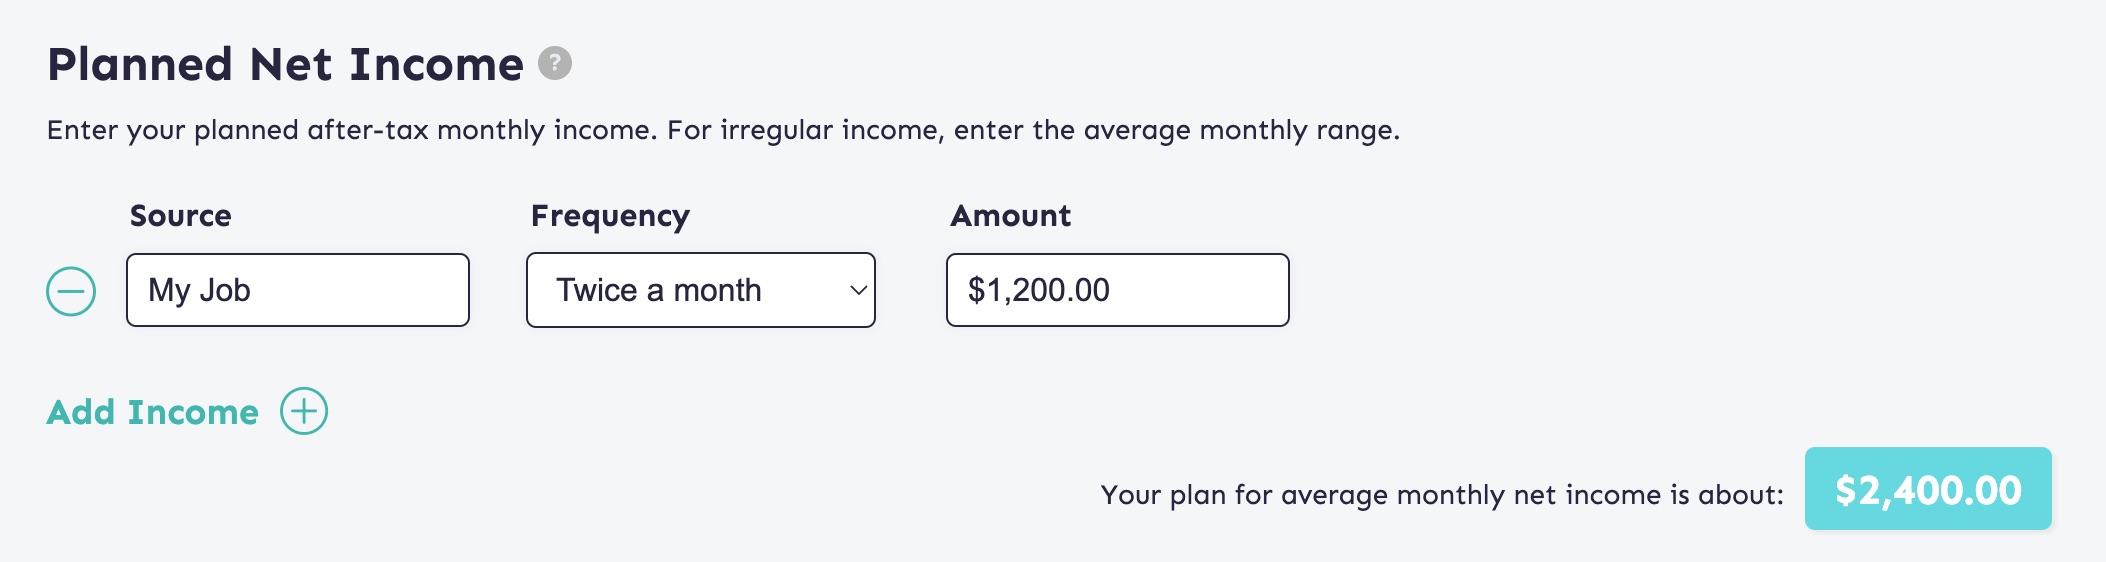The width and height of the screenshot is (2106, 562).
Task: Place cursor after $1,200.00 in Amount
Action: (x=1112, y=290)
